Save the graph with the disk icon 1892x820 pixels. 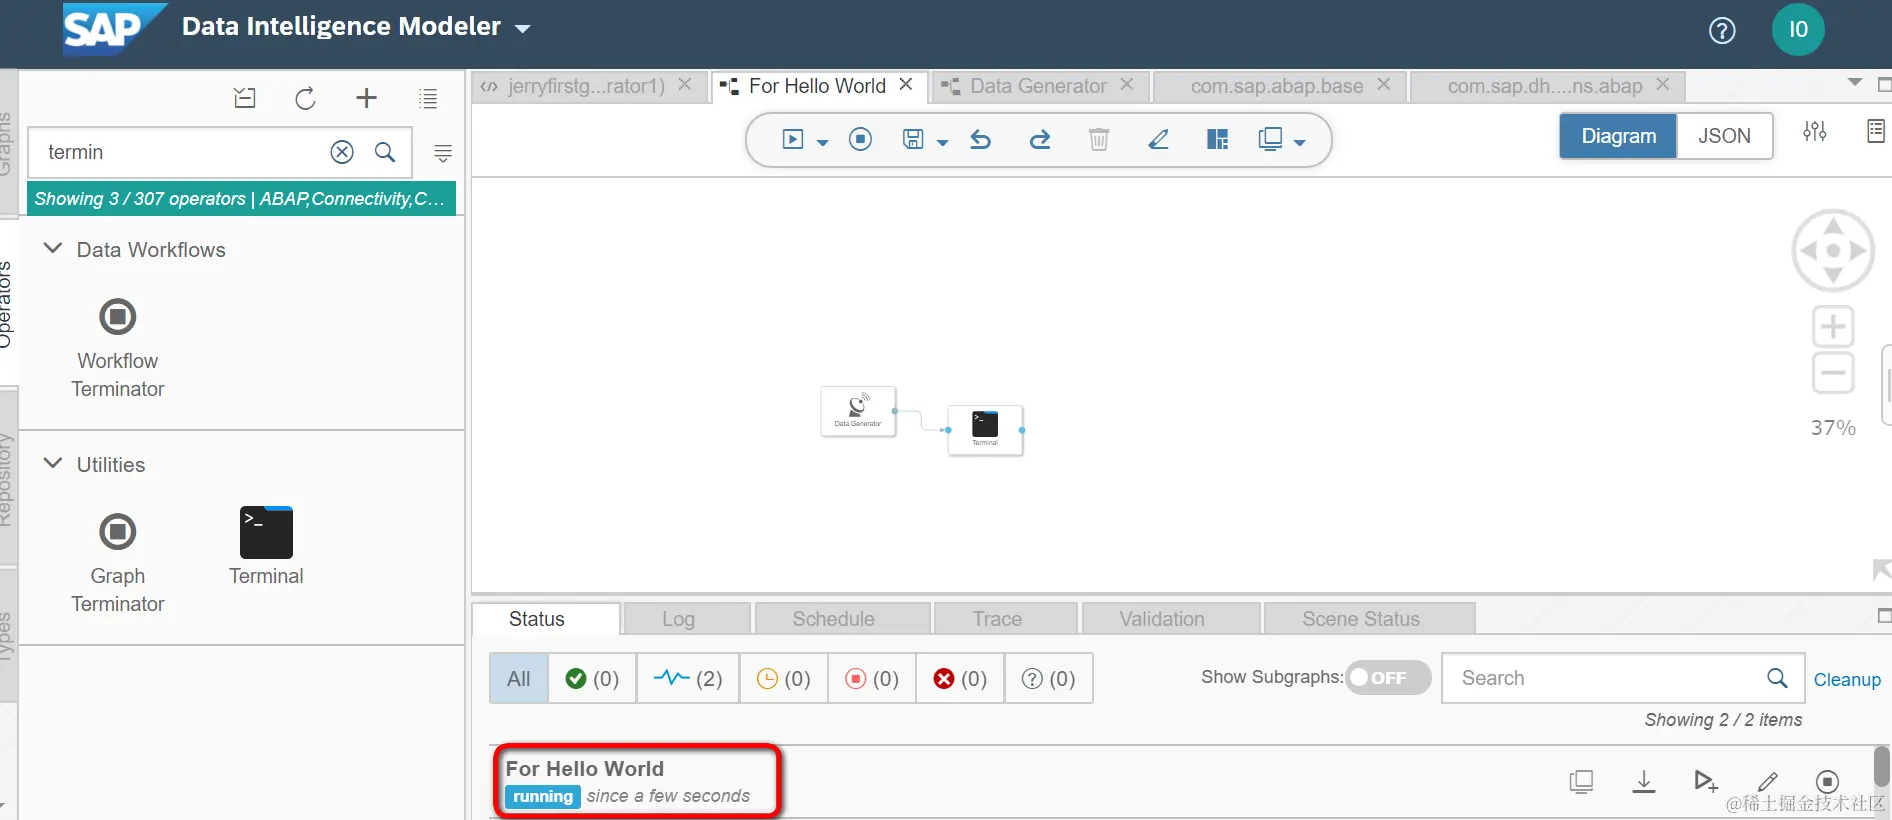913,139
